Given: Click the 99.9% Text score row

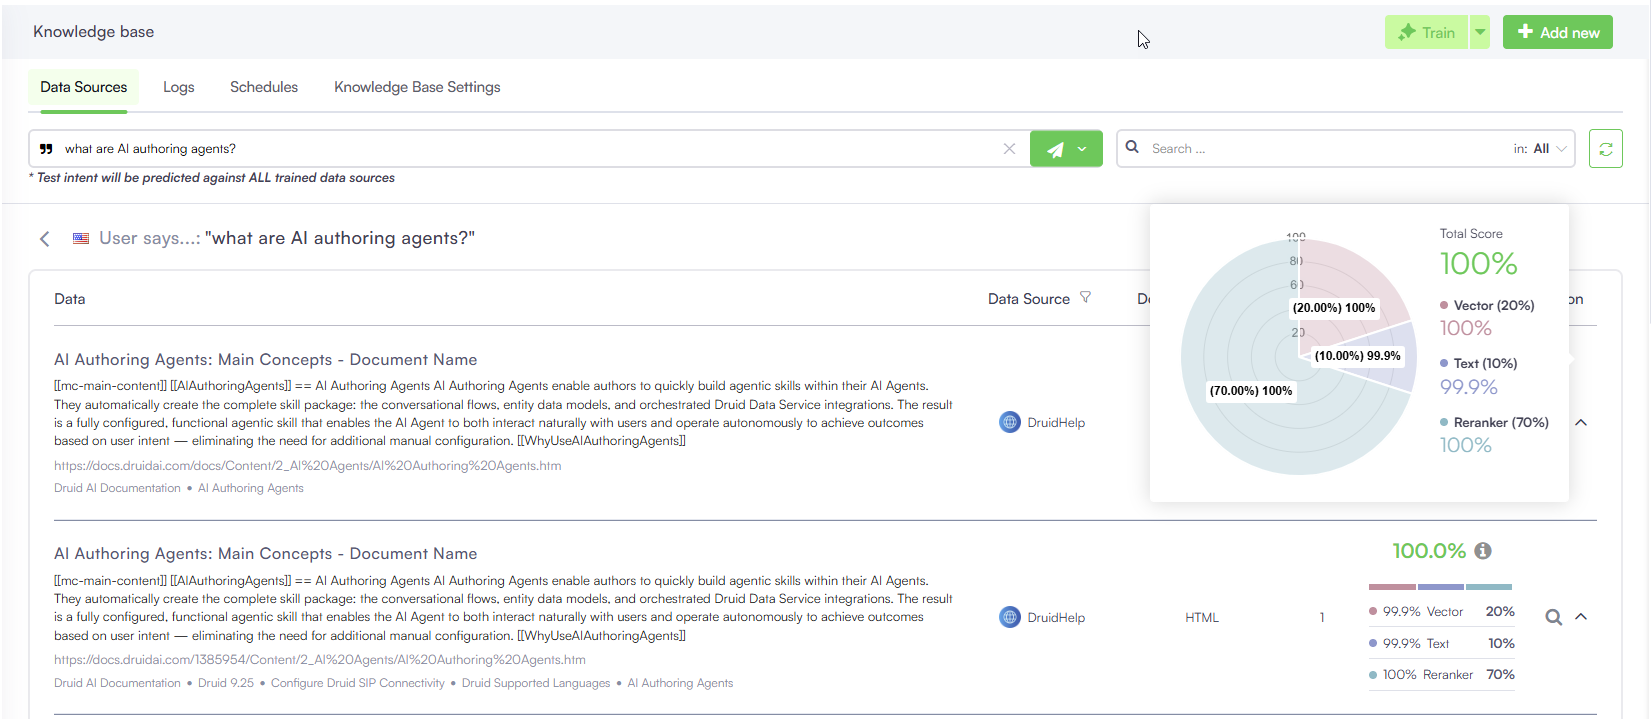Looking at the screenshot, I should [1442, 643].
